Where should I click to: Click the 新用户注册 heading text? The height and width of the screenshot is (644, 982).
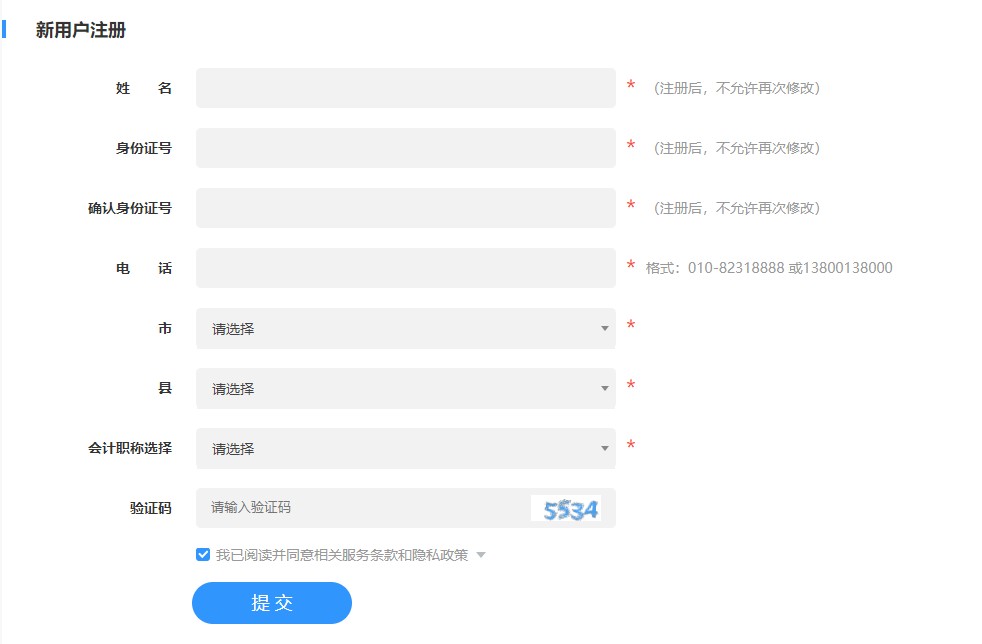pos(81,29)
